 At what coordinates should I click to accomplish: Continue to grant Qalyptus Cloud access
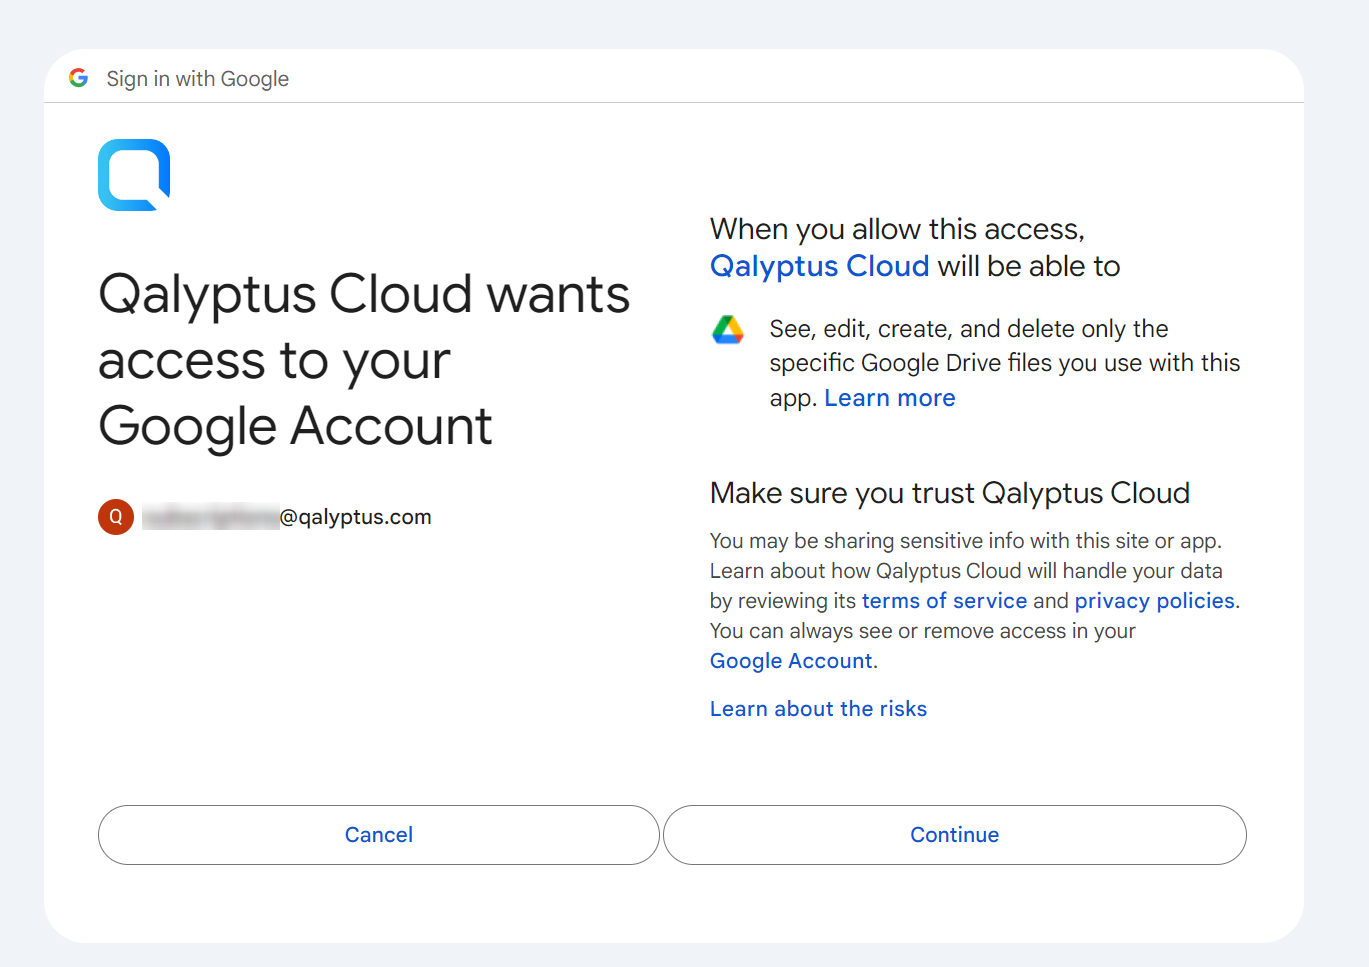pos(954,835)
